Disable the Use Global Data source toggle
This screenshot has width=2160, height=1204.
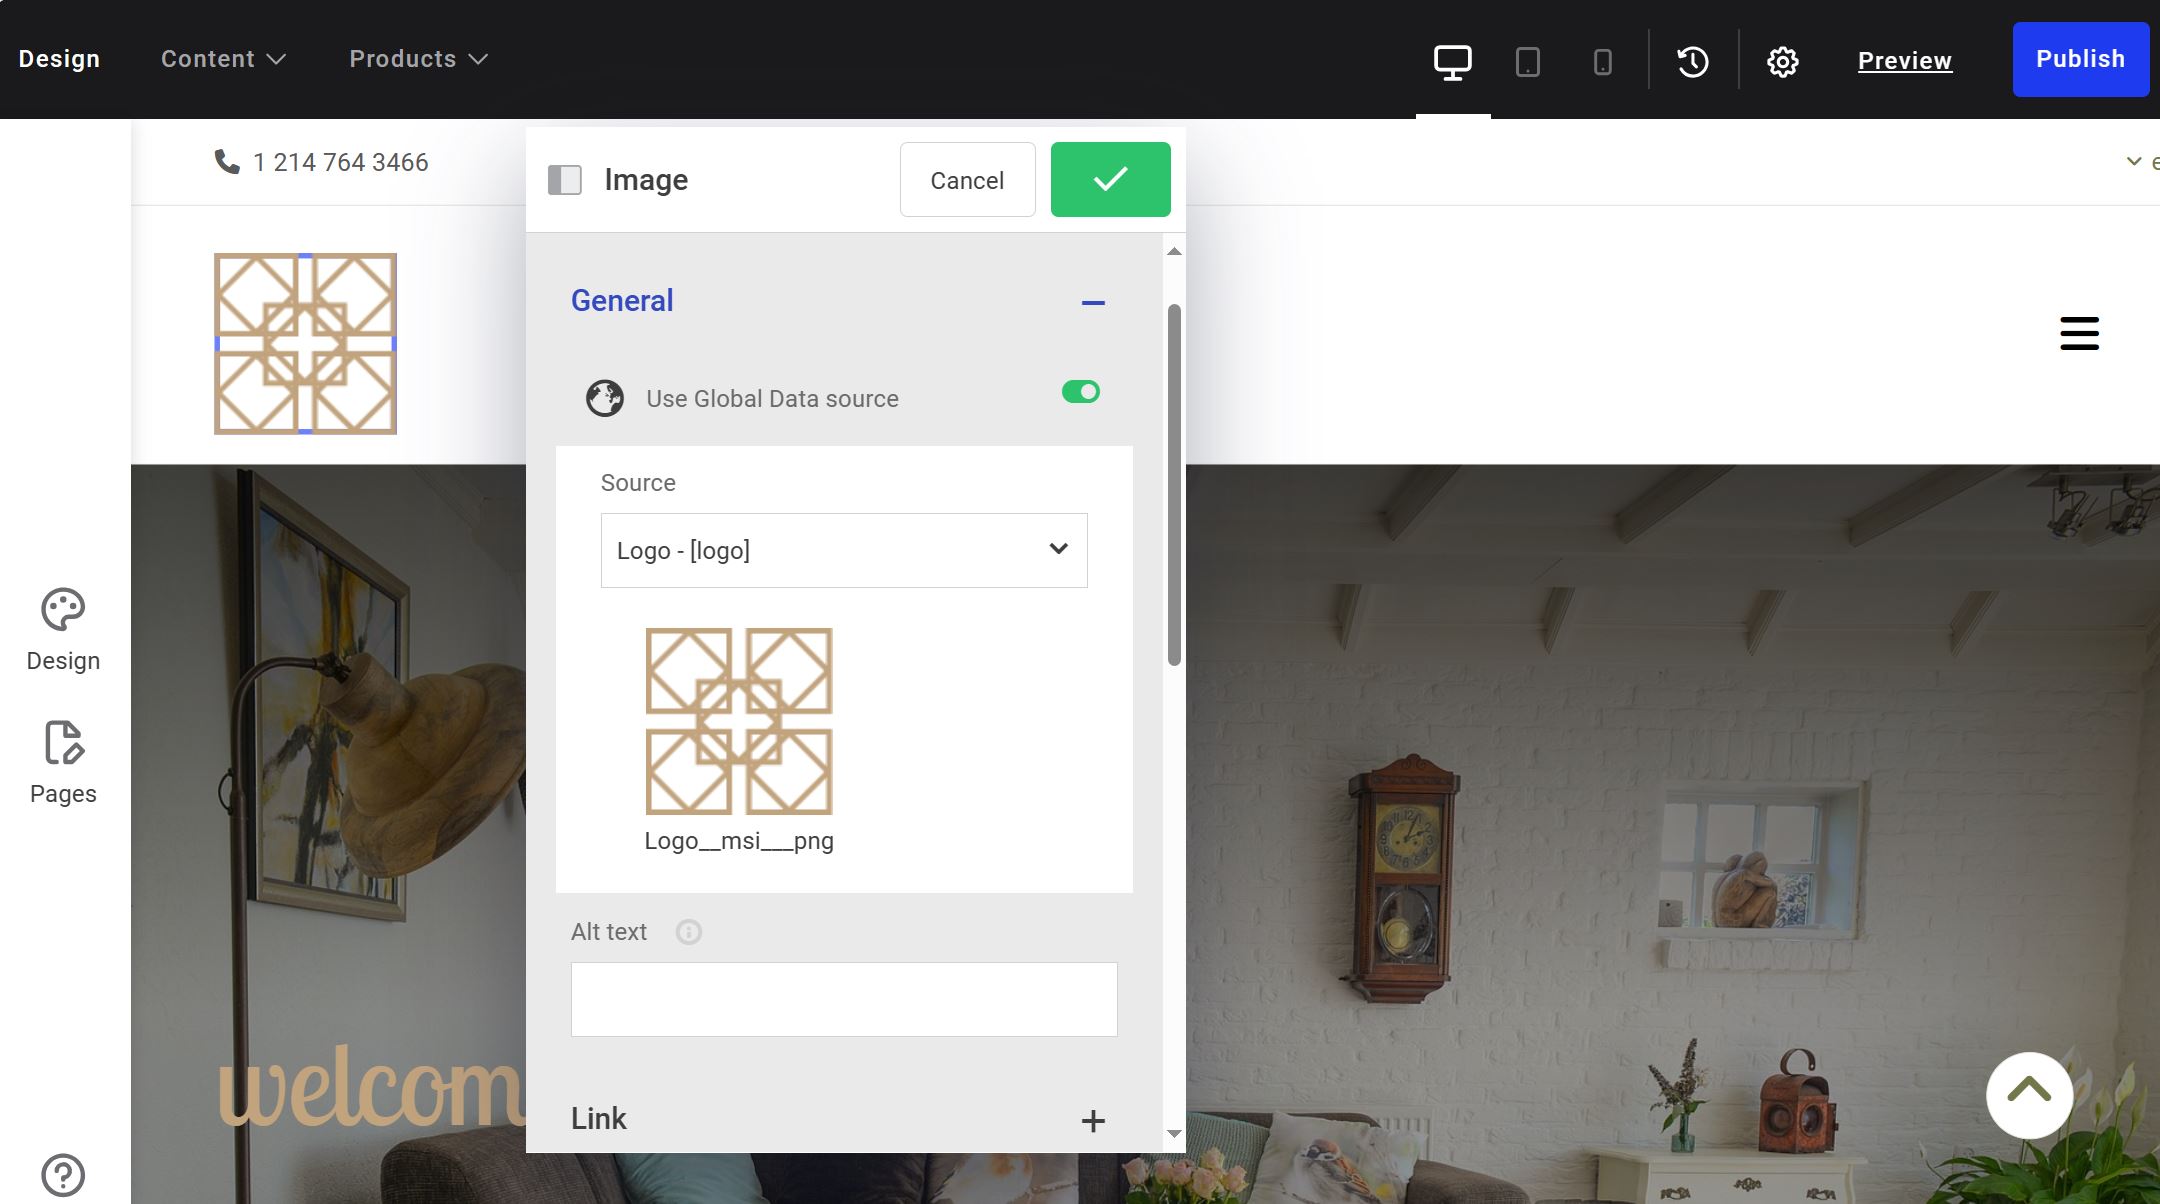click(1079, 392)
